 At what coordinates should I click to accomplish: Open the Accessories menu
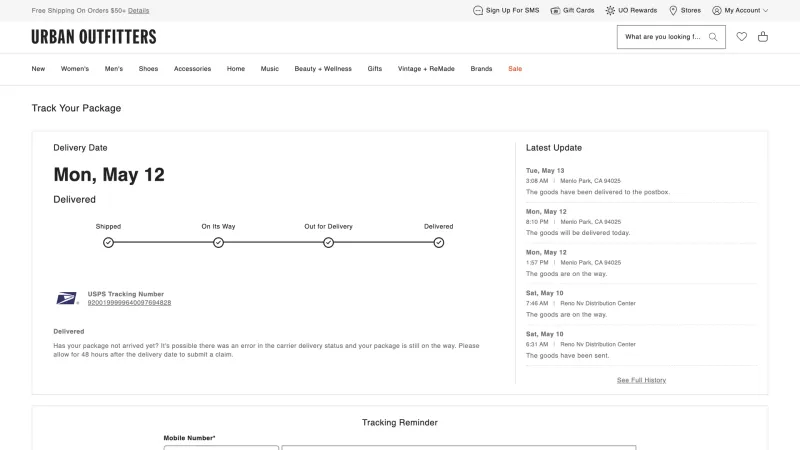[x=192, y=68]
